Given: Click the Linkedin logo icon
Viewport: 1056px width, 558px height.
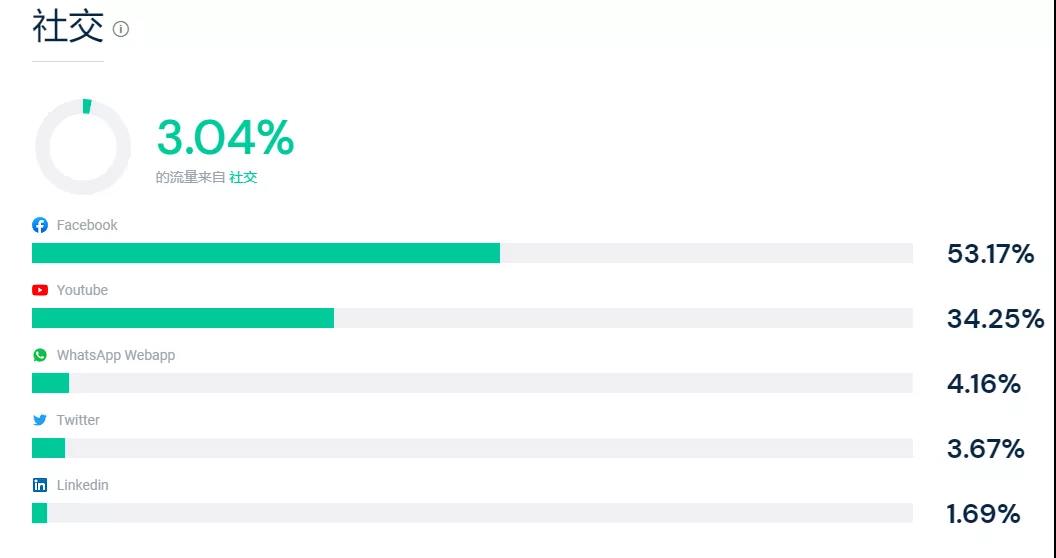Looking at the screenshot, I should [40, 485].
